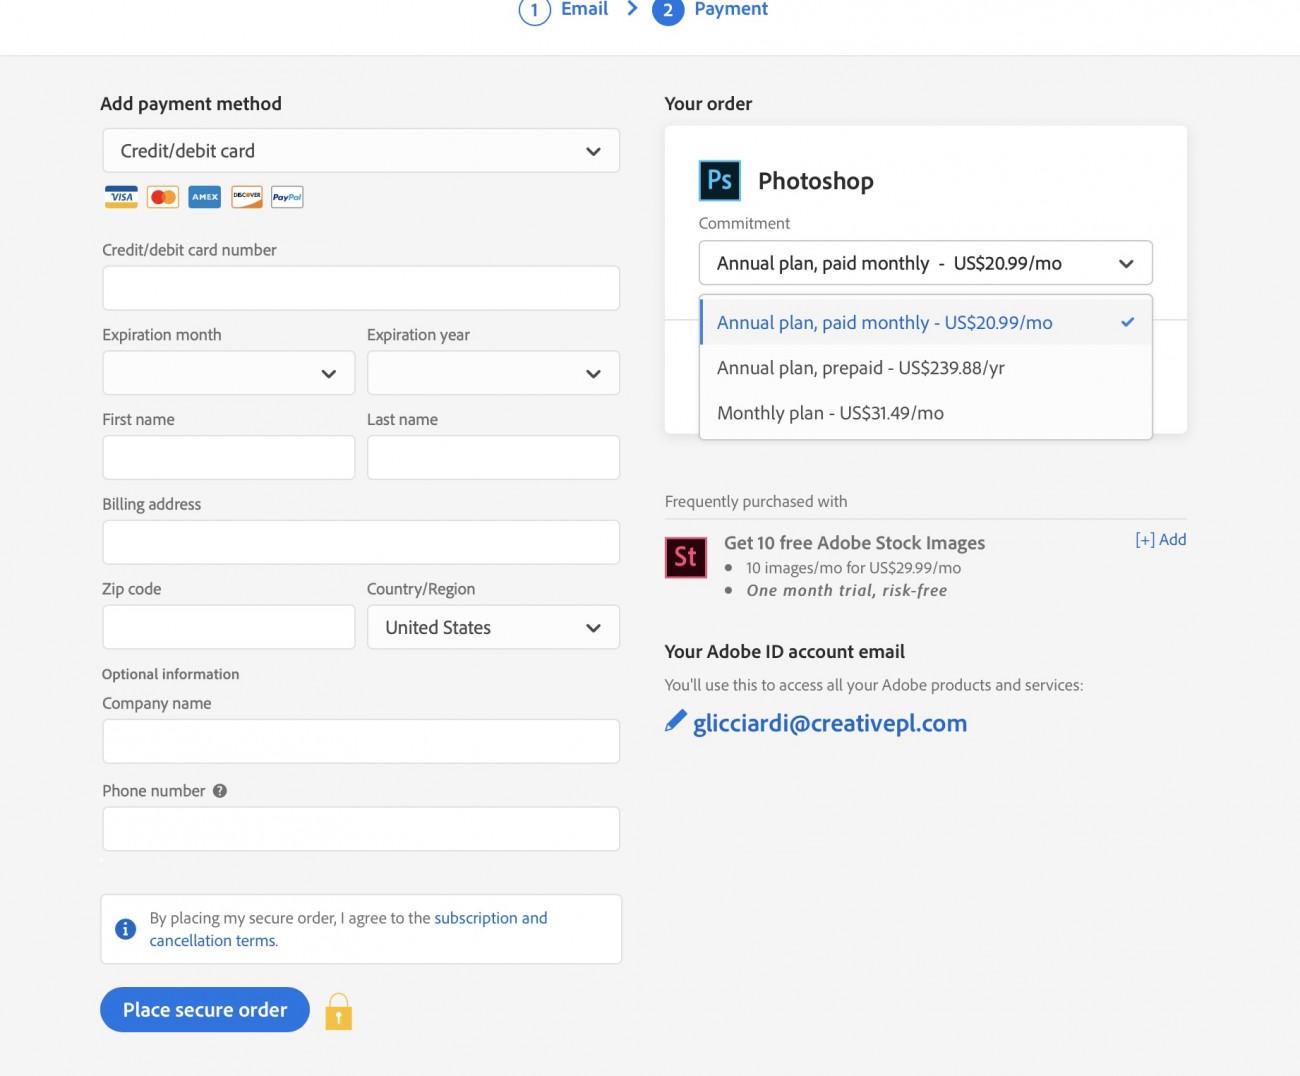Click the Photoshop Ps product icon
The image size is (1300, 1076).
coord(720,181)
